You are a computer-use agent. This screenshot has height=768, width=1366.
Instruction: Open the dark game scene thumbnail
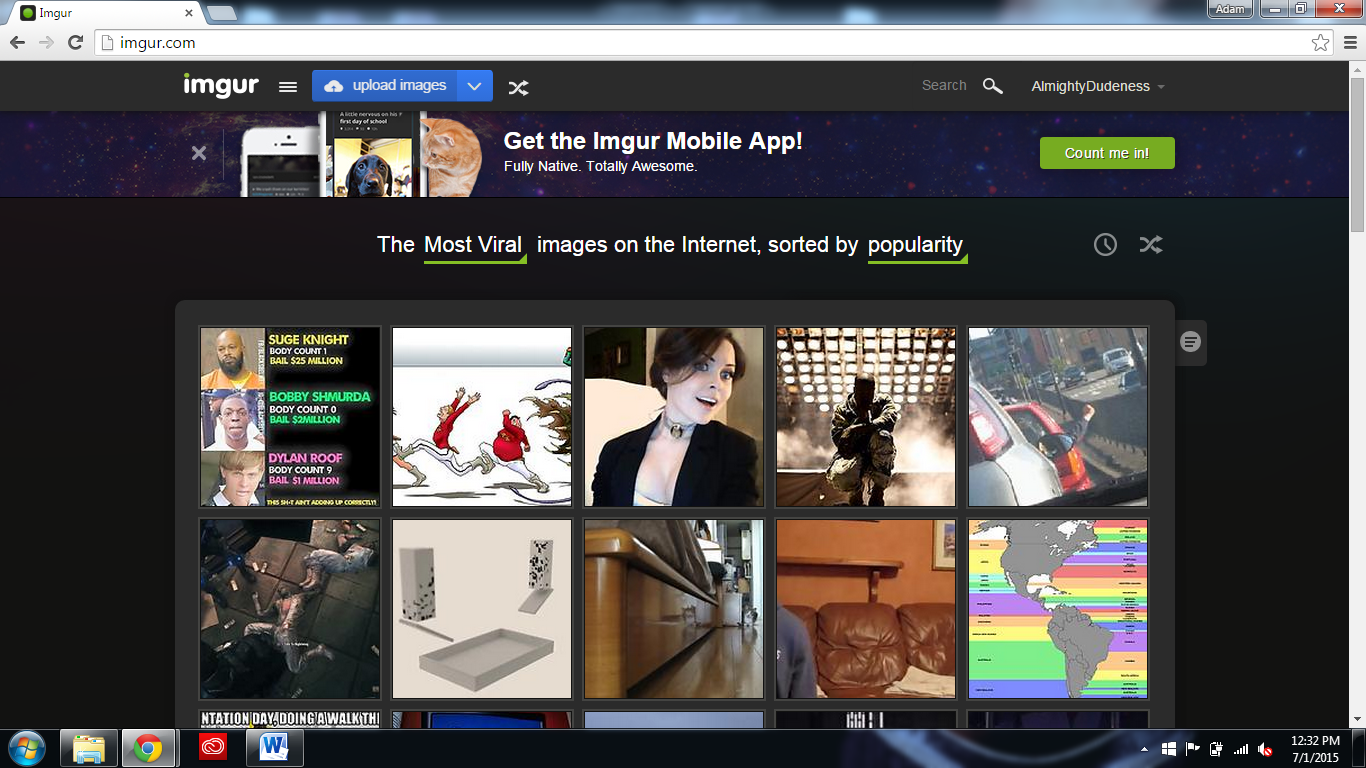[x=290, y=609]
